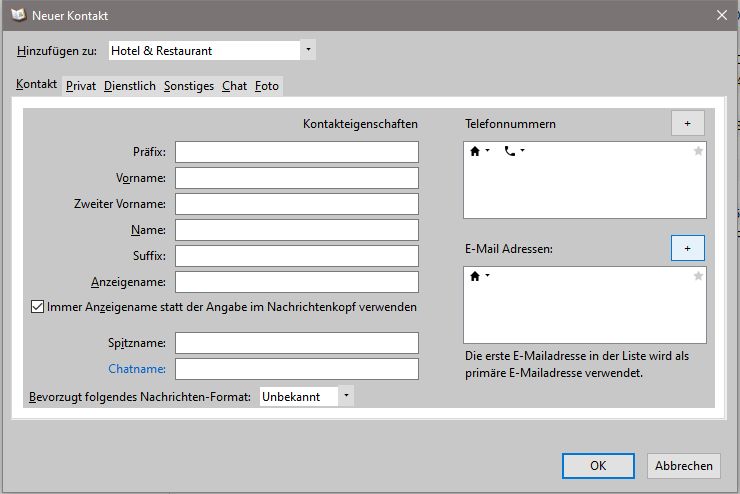Click into the Vorname text field

[297, 178]
